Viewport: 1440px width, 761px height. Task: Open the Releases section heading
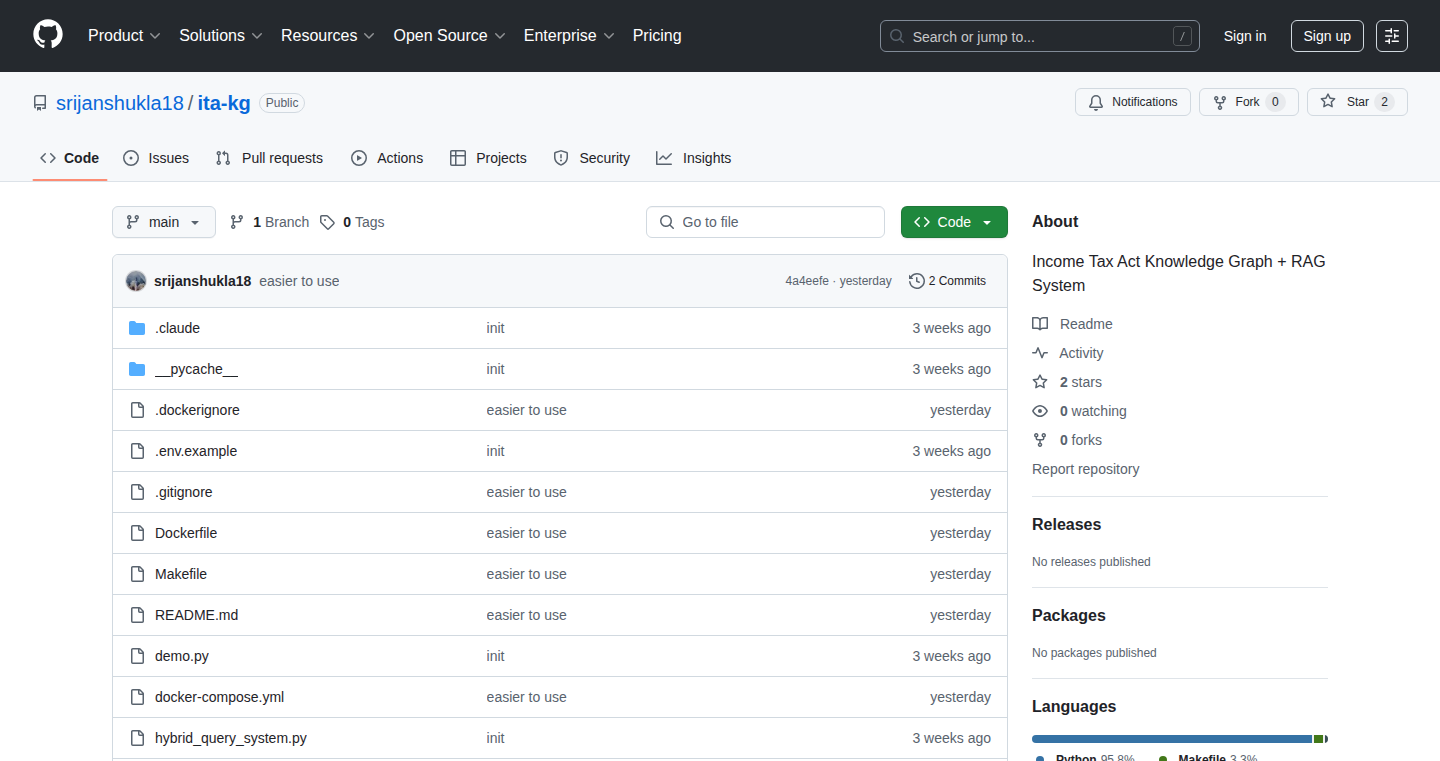point(1066,524)
